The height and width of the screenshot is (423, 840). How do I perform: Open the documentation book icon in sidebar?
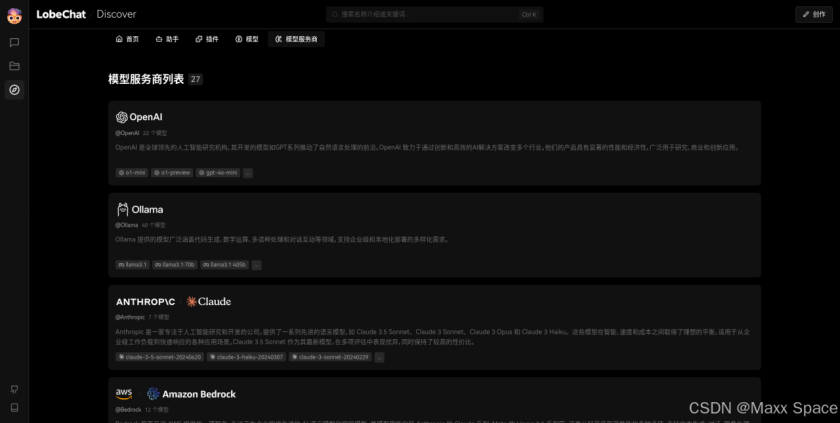(x=14, y=407)
